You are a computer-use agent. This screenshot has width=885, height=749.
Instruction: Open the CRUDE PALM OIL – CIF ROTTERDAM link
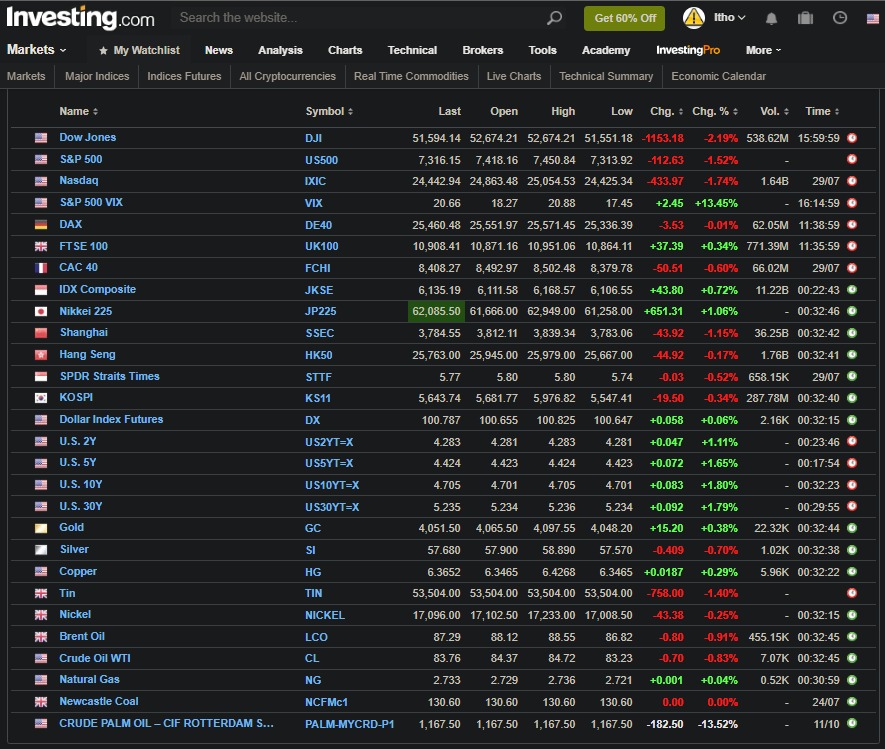pos(167,723)
